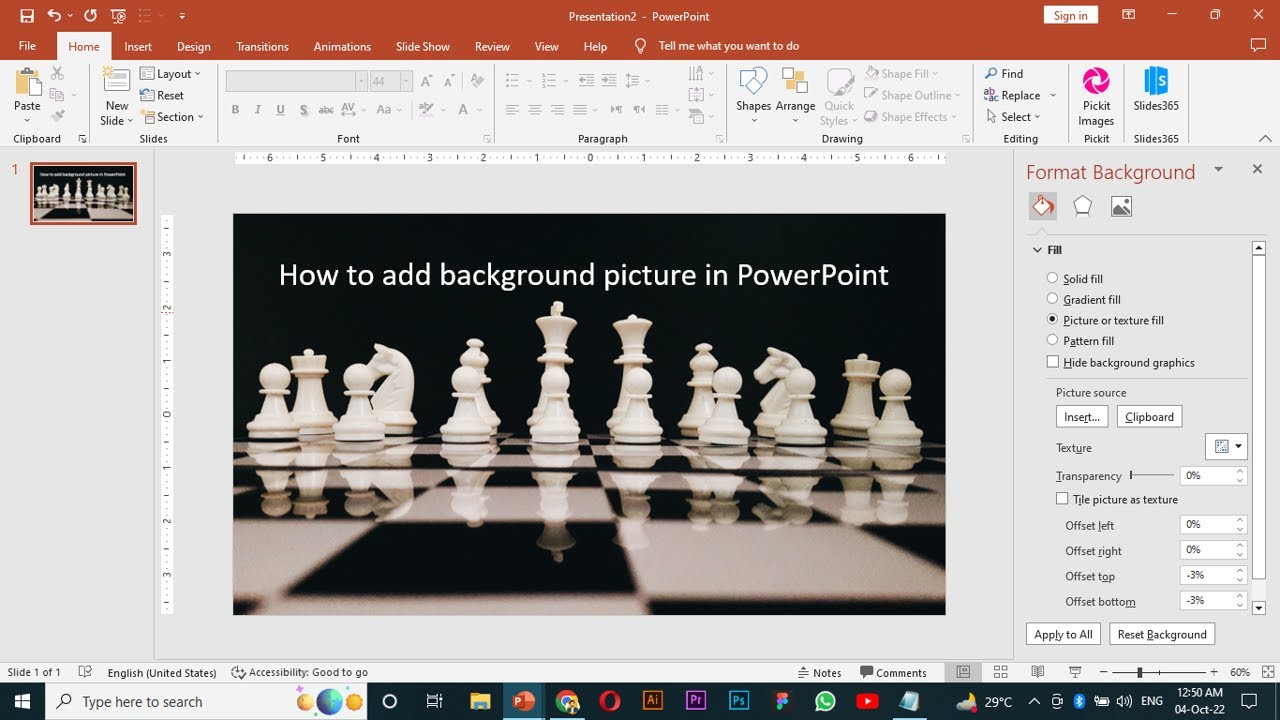The width and height of the screenshot is (1280, 720).
Task: Open the Arrange menu icon
Action: click(x=795, y=82)
